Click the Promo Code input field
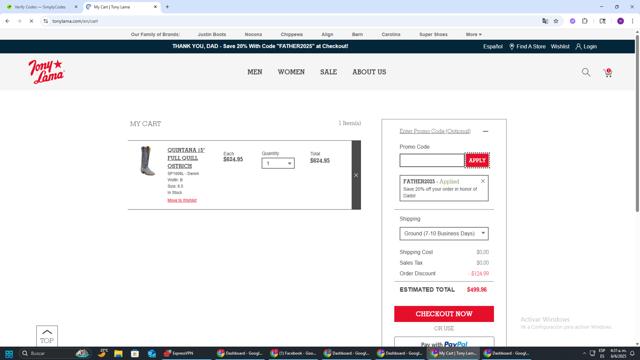The width and height of the screenshot is (640, 360). (x=432, y=160)
